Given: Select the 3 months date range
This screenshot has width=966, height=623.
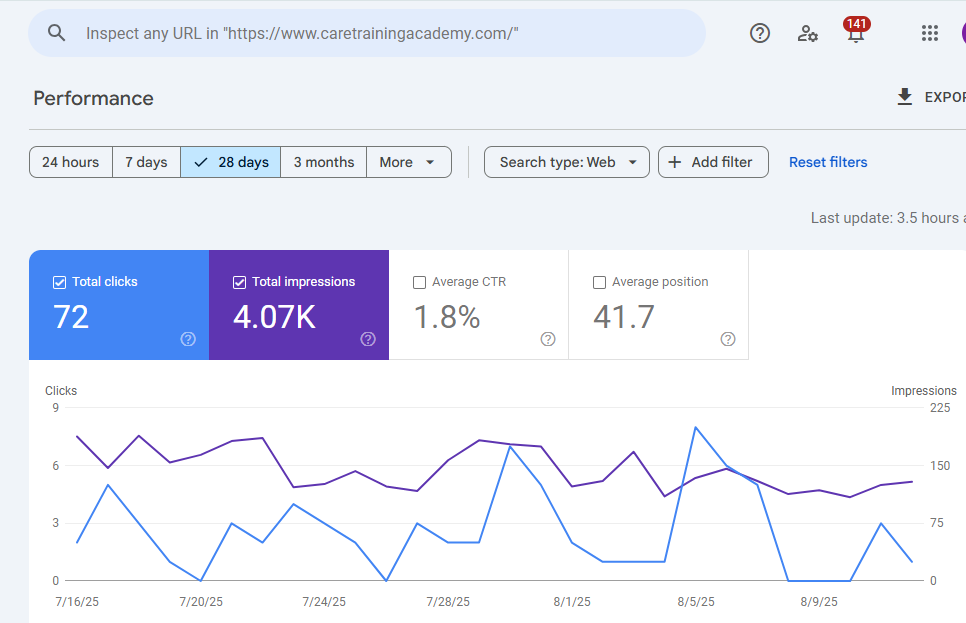Looking at the screenshot, I should [323, 162].
